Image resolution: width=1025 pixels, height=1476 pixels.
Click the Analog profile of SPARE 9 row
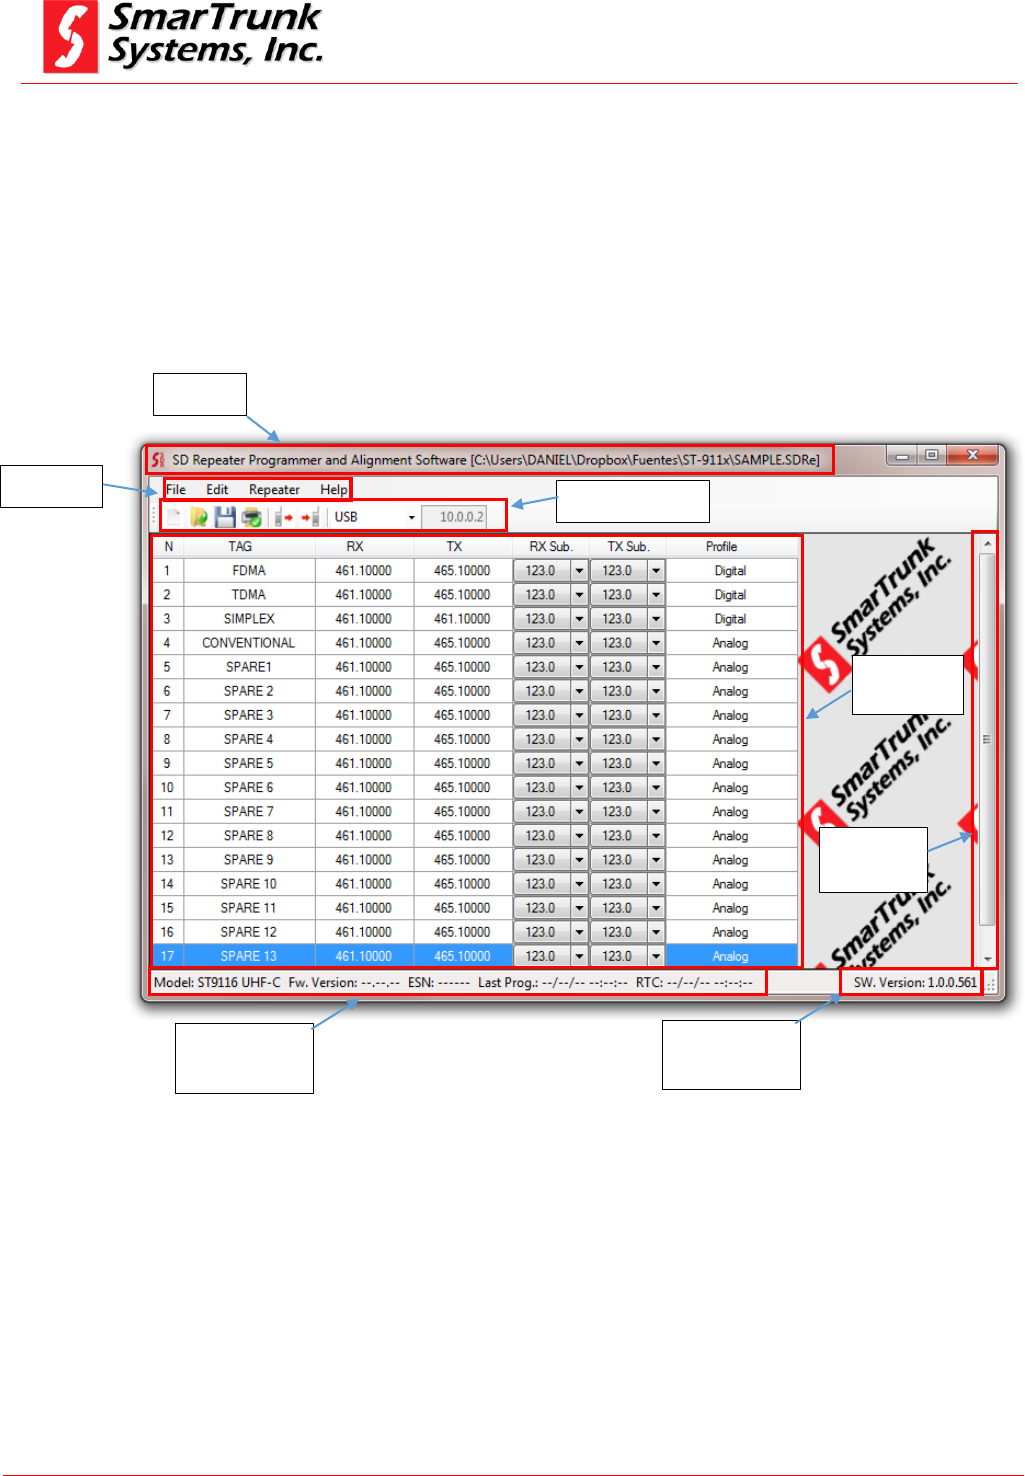731,860
